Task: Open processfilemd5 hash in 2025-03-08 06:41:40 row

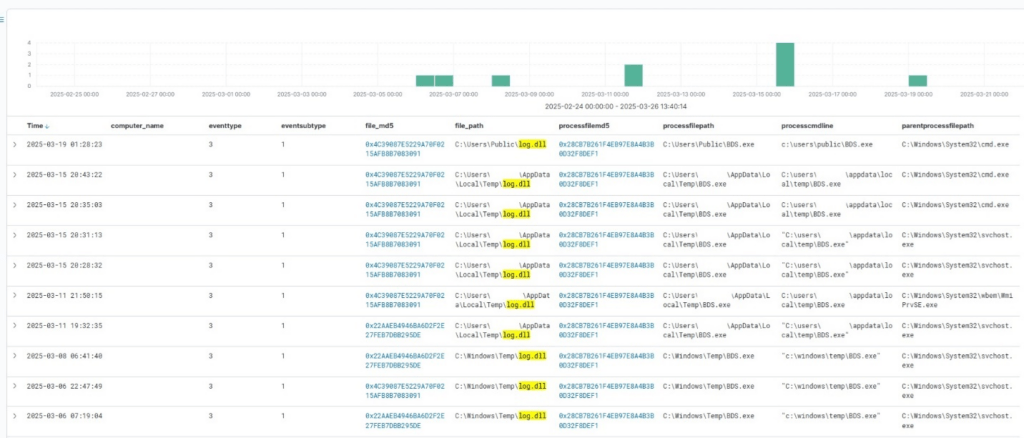Action: pos(606,361)
